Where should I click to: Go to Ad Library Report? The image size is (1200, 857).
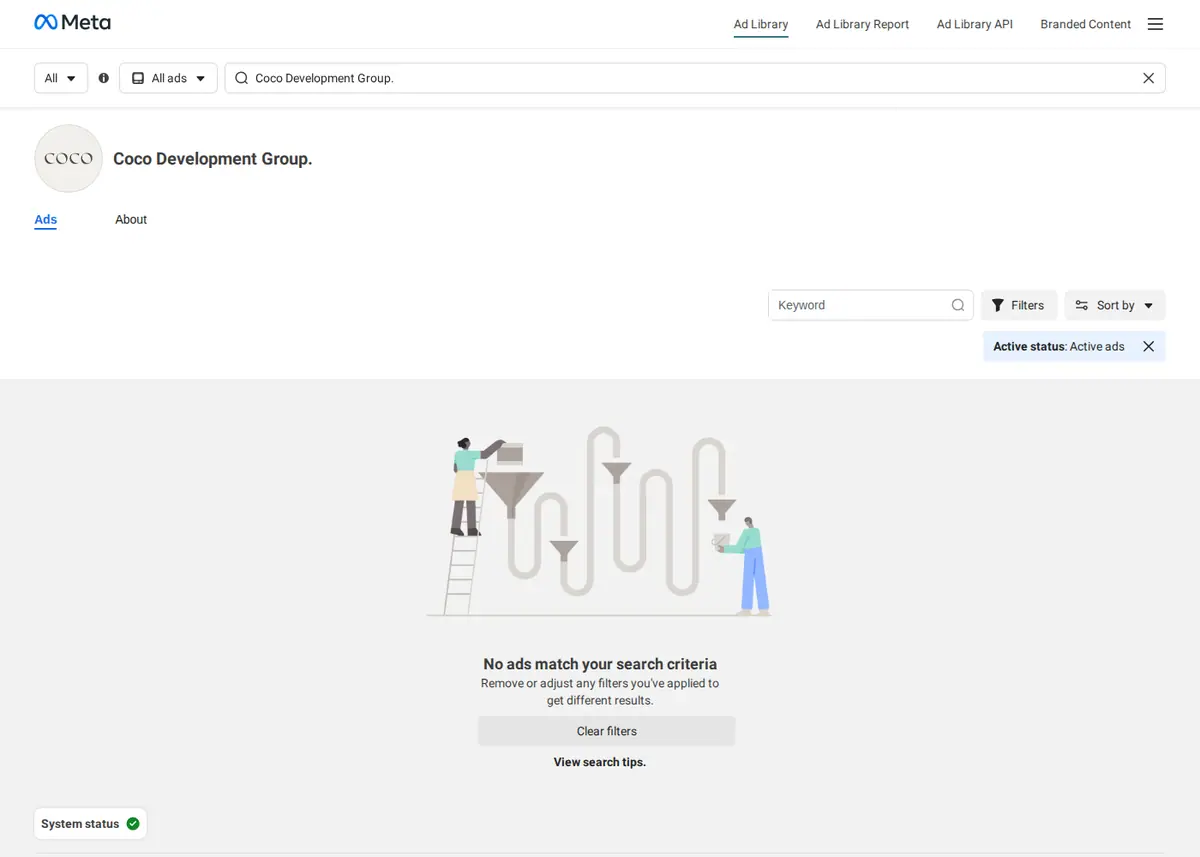[862, 24]
